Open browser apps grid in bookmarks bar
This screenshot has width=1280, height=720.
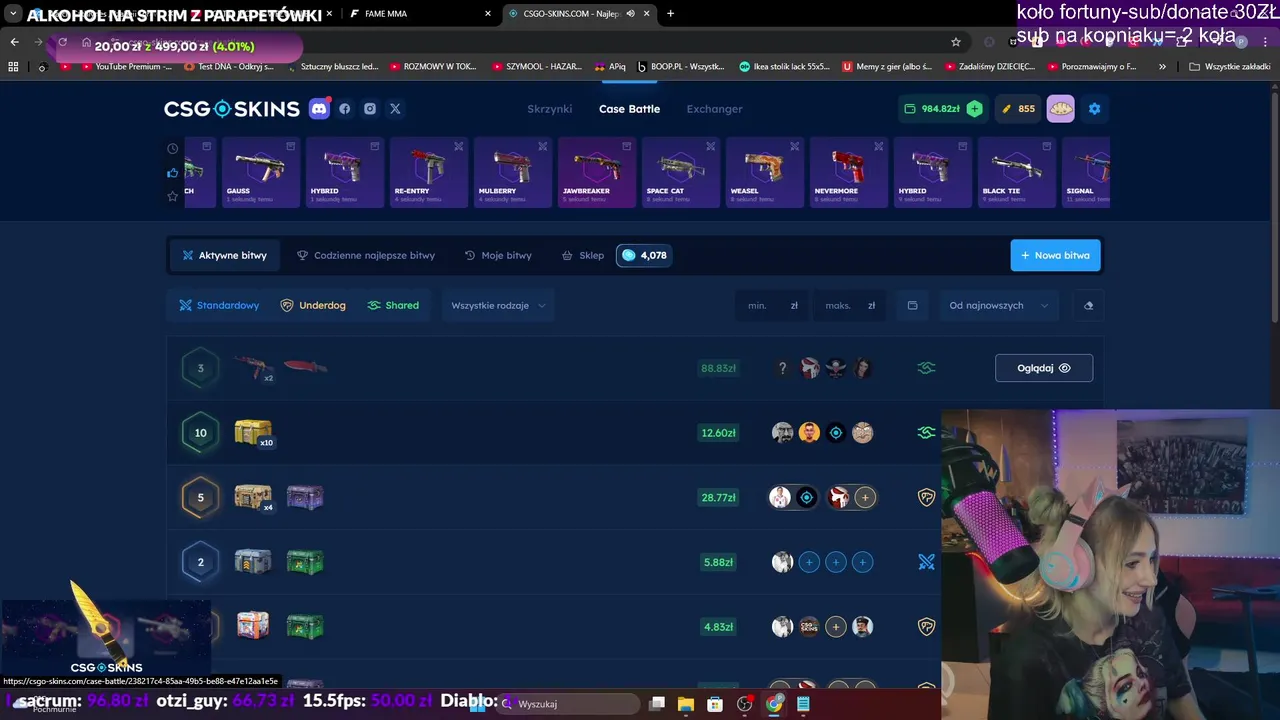(13, 67)
